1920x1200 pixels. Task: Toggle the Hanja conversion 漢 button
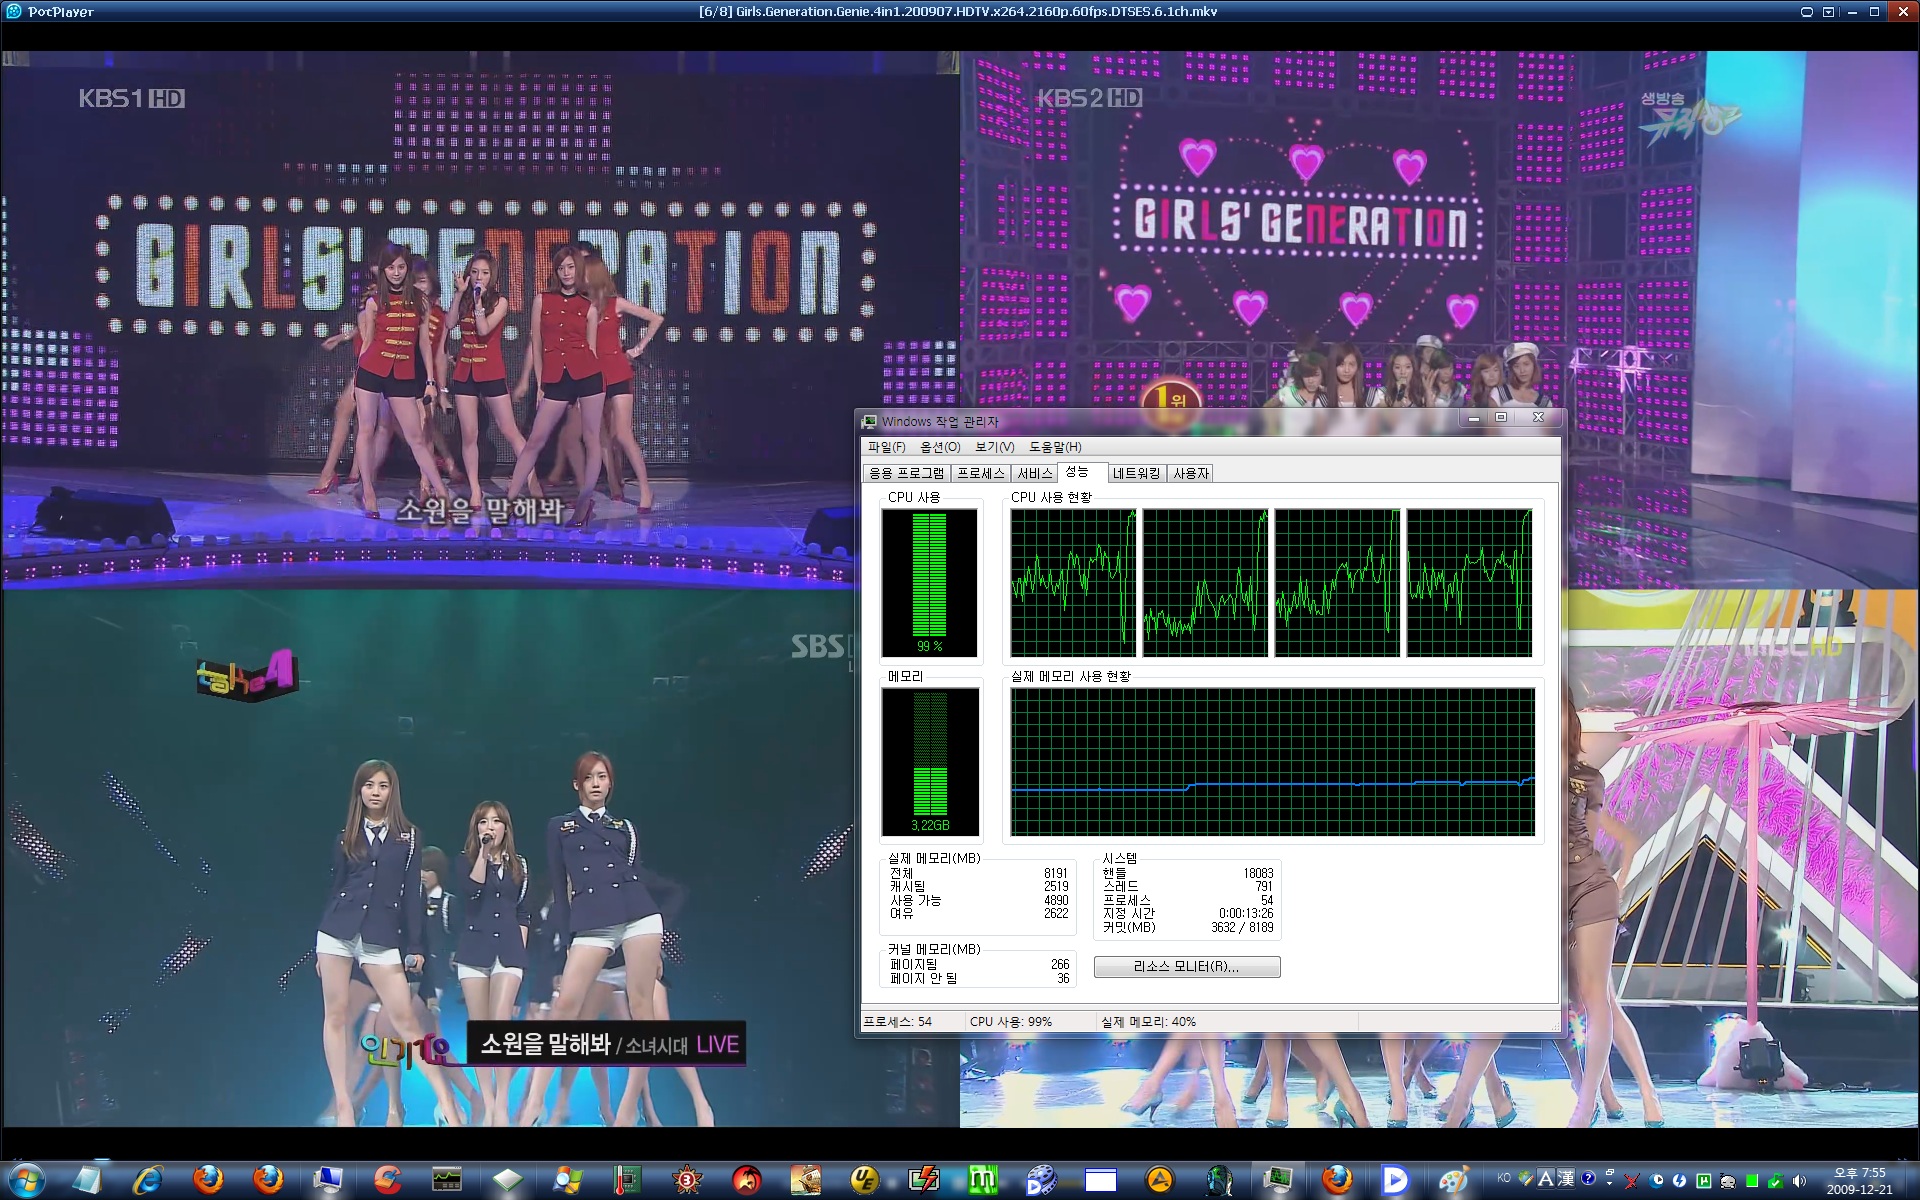[x=1566, y=1179]
